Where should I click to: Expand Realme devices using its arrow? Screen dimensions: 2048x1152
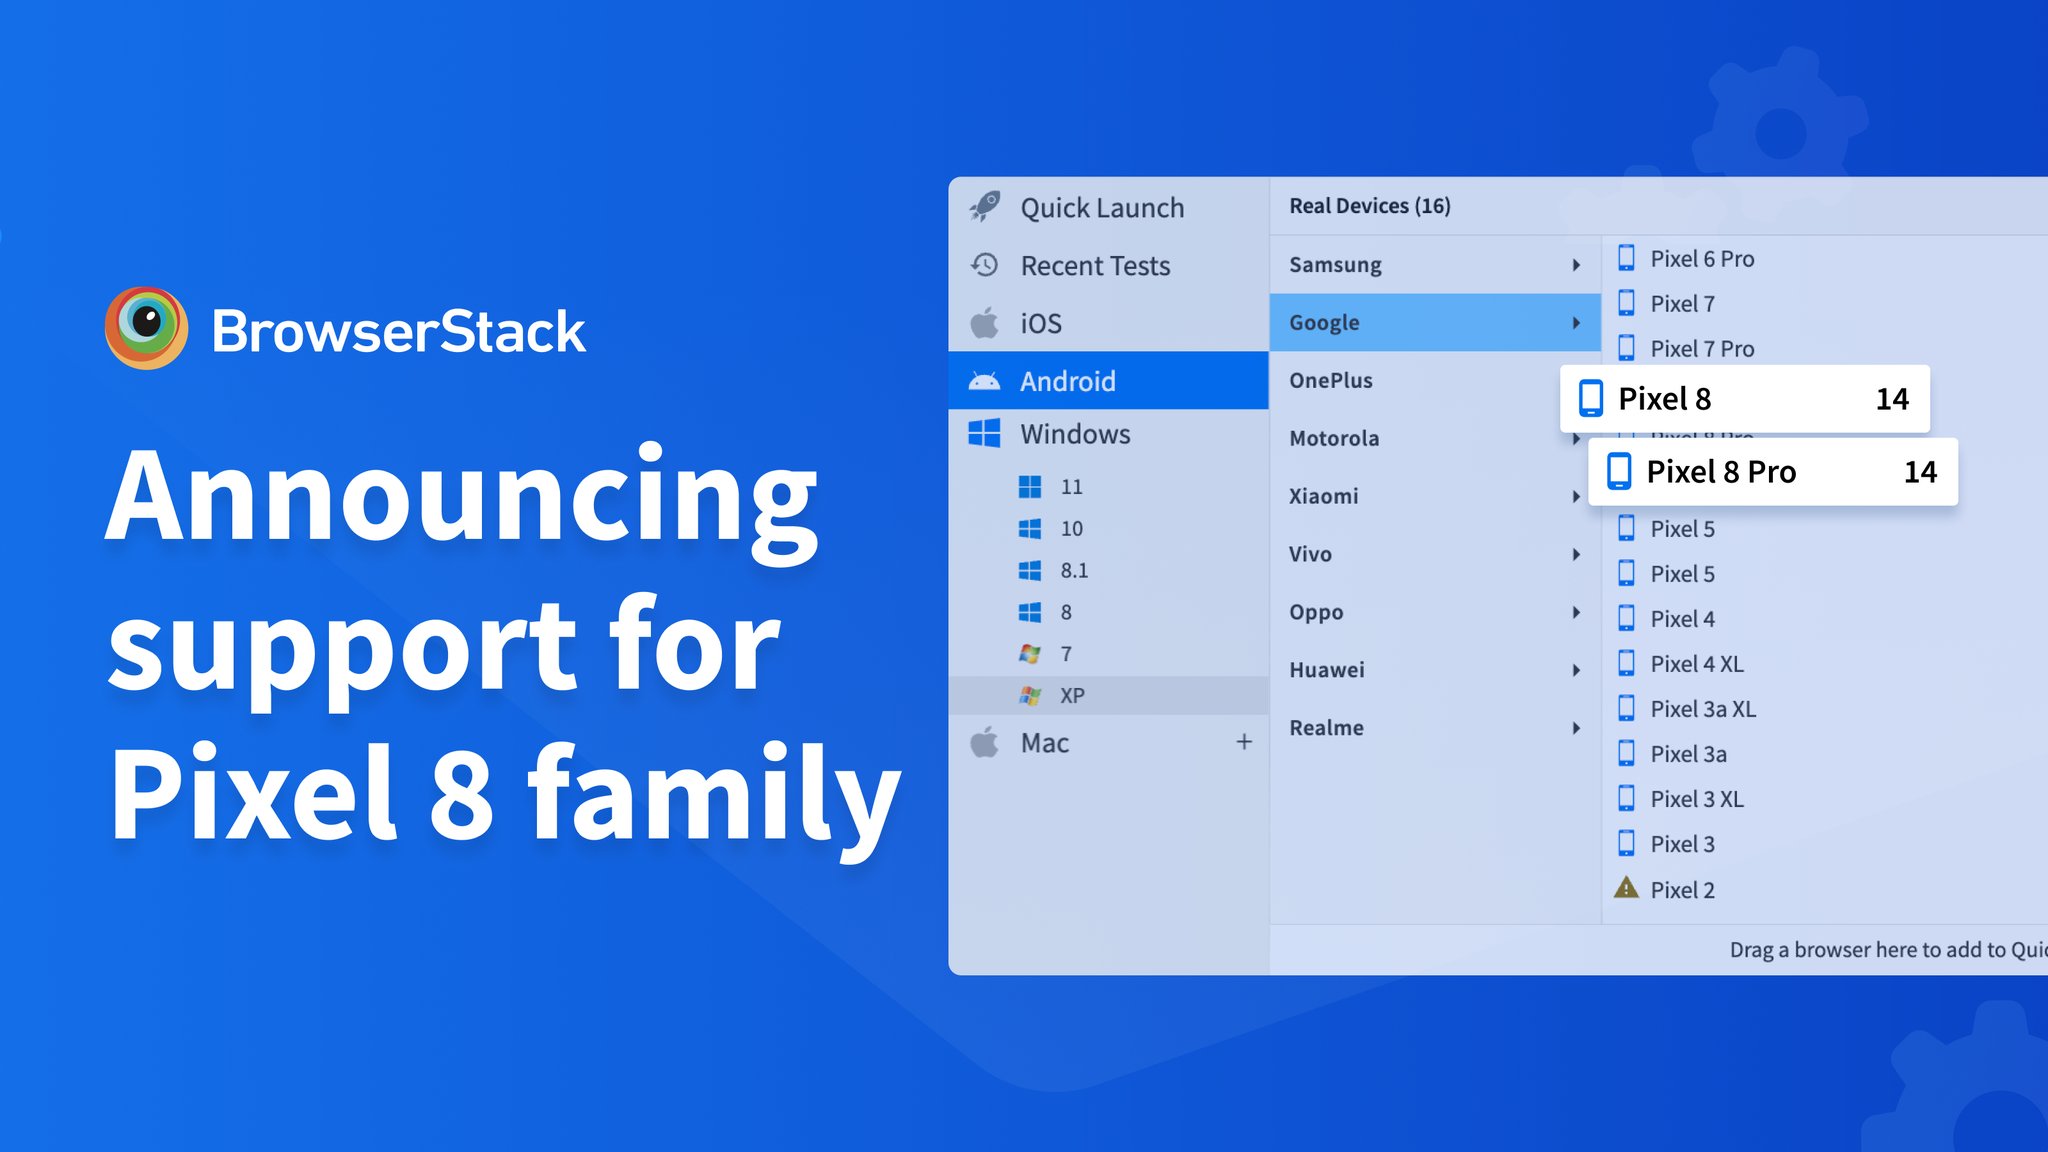[1576, 728]
